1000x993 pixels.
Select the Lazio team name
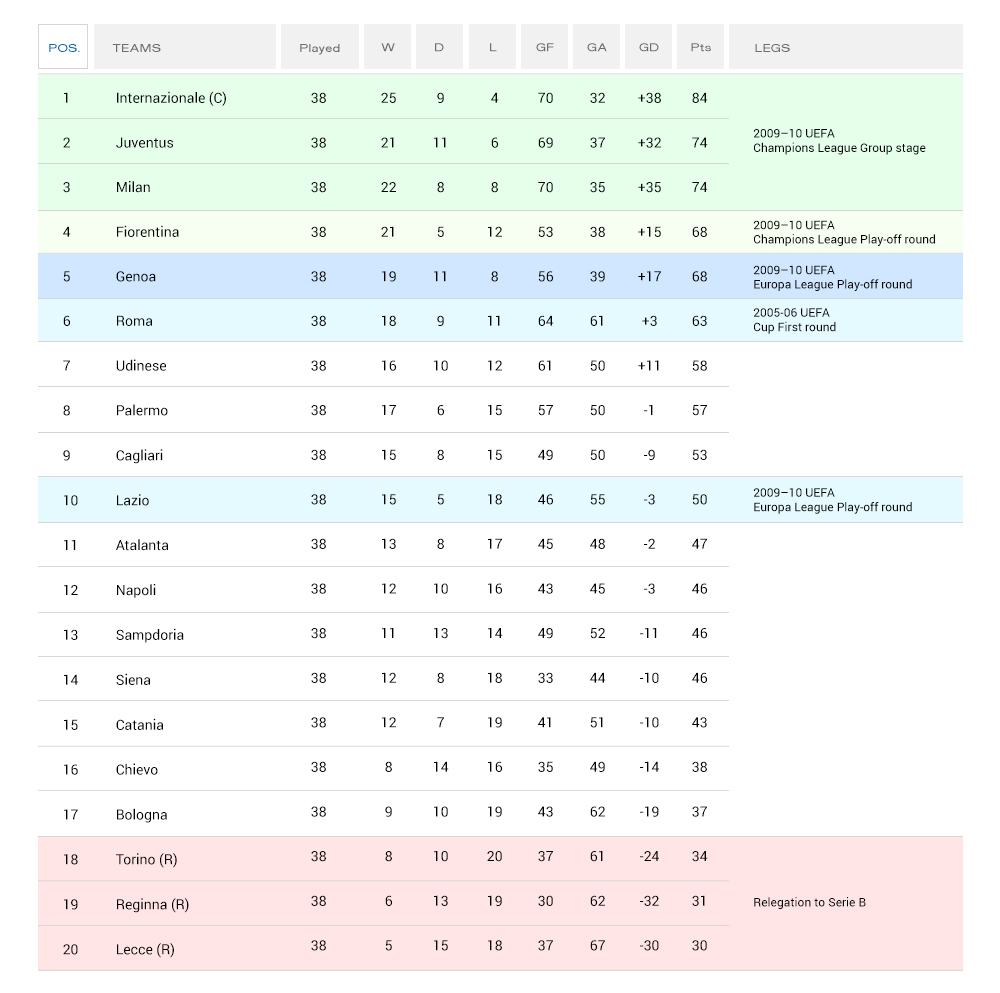click(x=133, y=500)
